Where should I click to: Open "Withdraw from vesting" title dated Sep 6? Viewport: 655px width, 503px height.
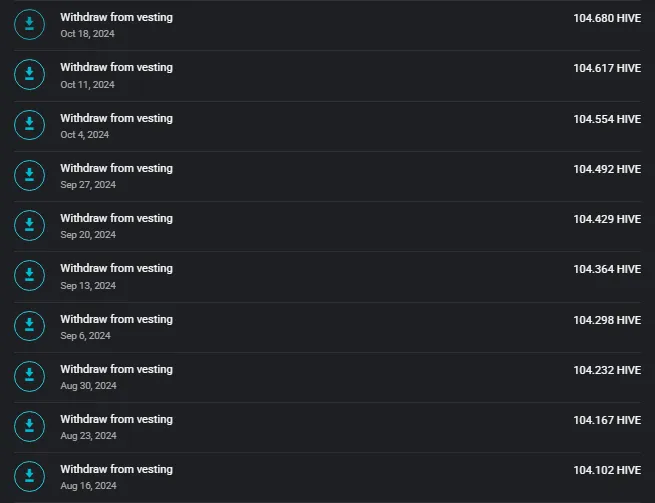point(117,319)
